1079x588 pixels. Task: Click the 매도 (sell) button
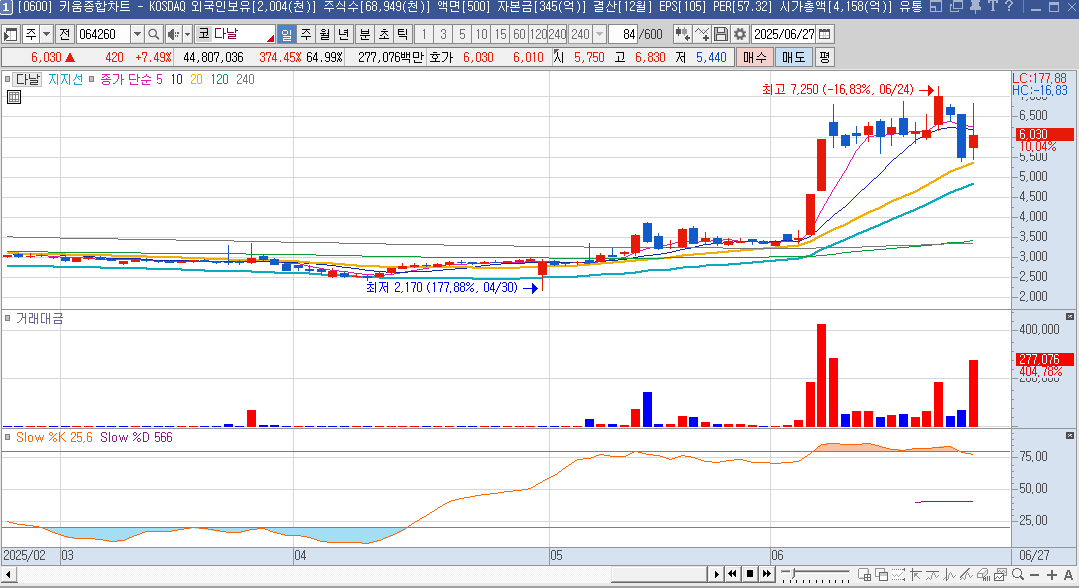pos(793,57)
